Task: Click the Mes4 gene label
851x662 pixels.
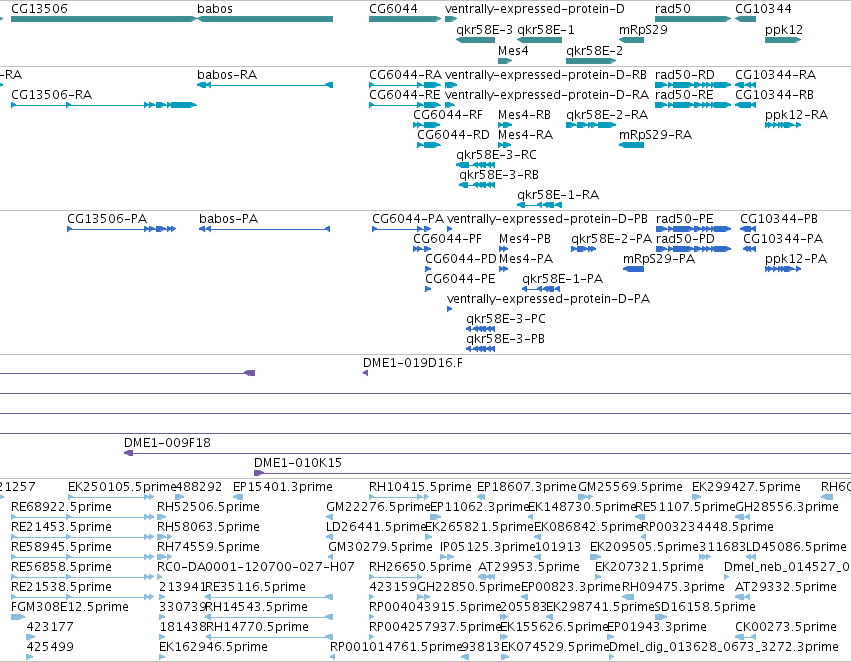Action: [513, 50]
